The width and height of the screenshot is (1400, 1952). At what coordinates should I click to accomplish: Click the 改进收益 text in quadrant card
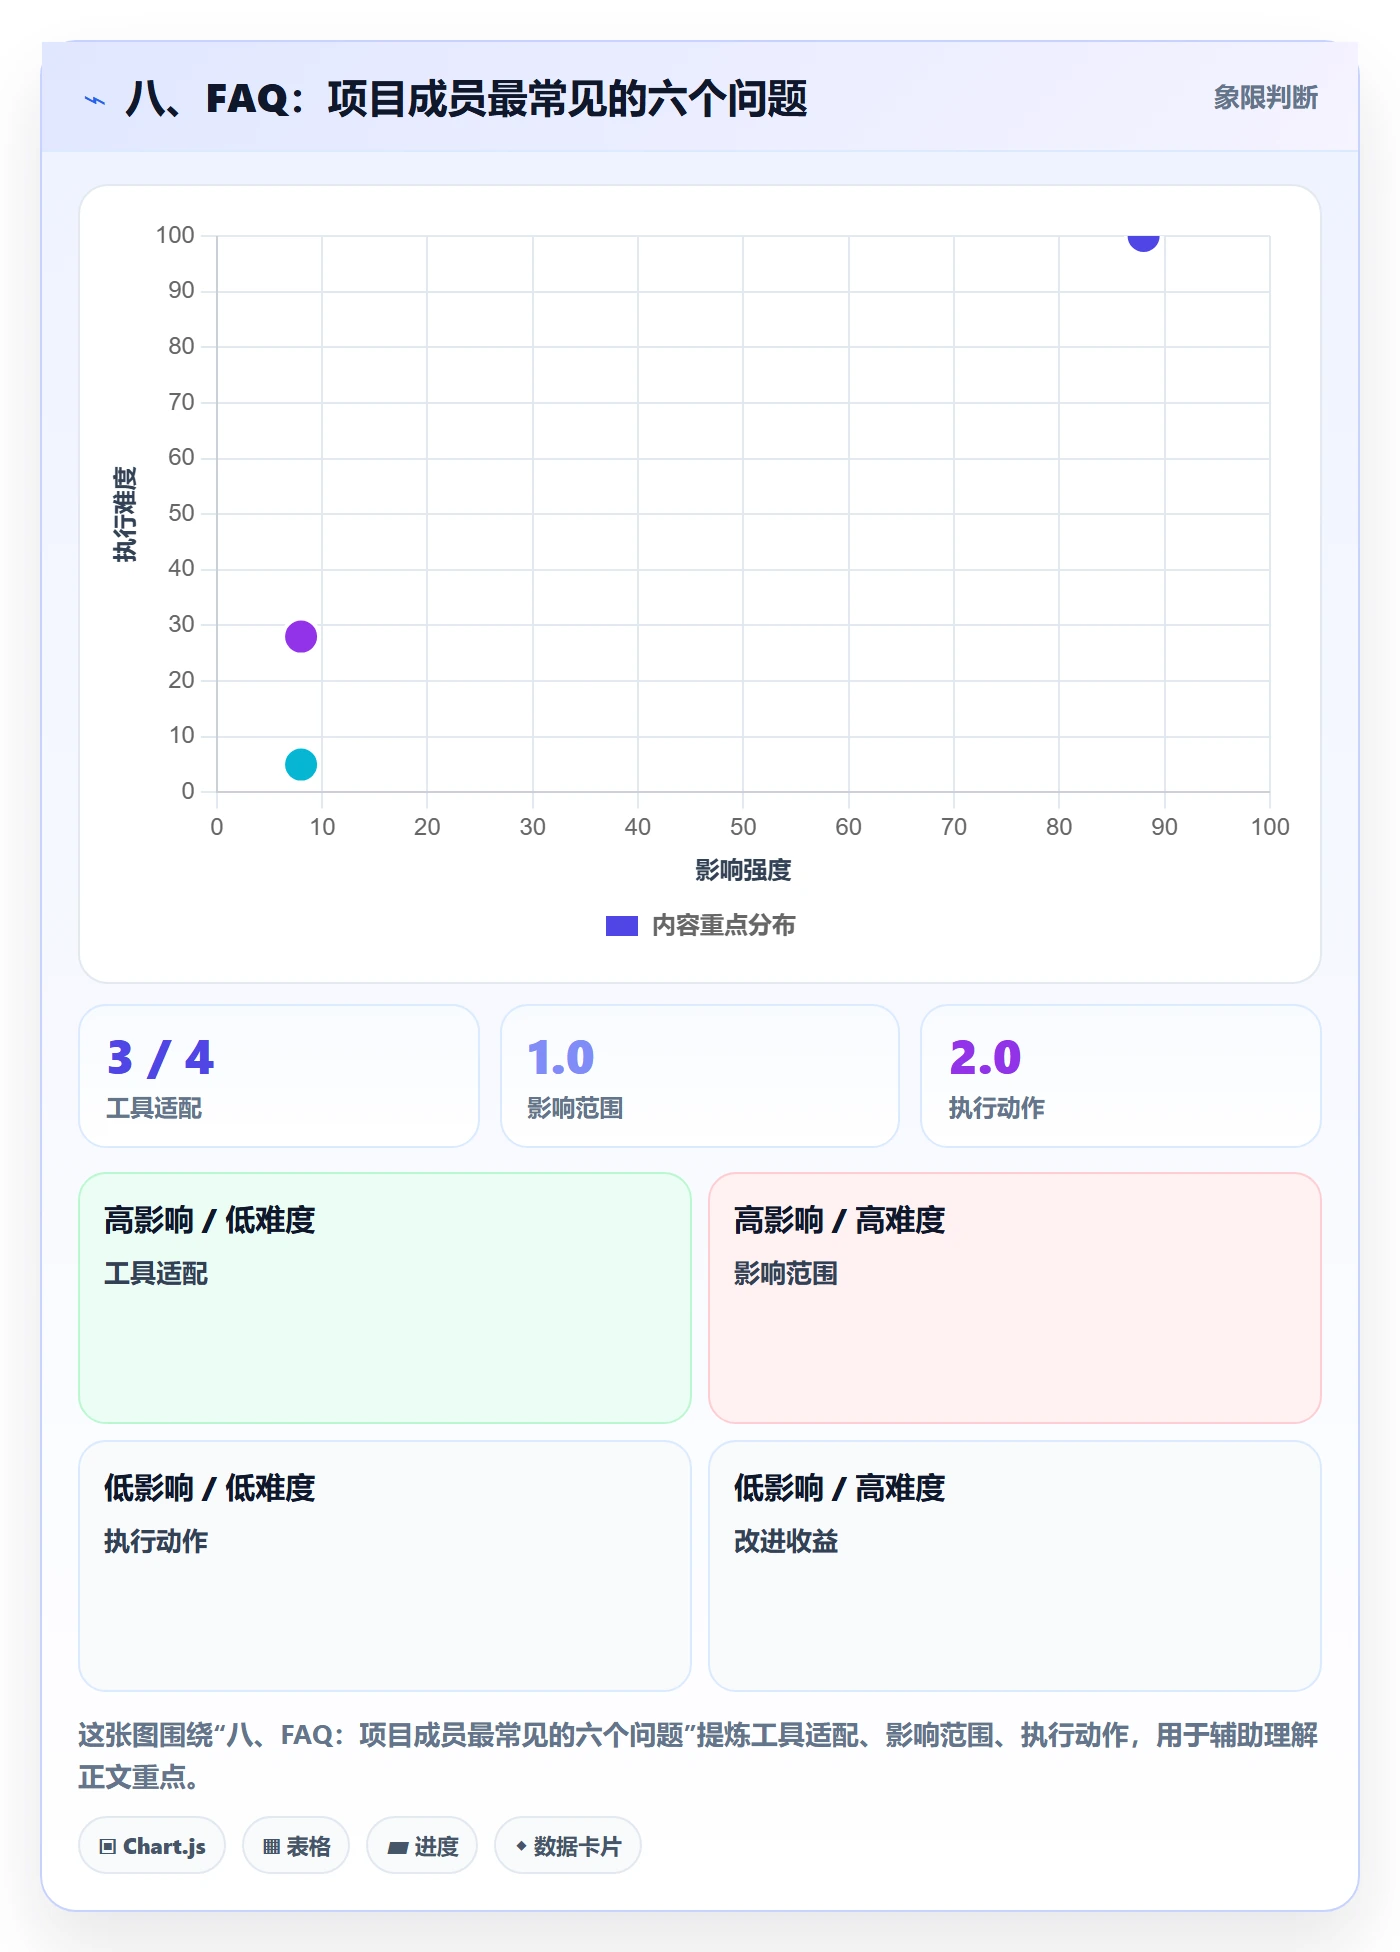tap(786, 1542)
